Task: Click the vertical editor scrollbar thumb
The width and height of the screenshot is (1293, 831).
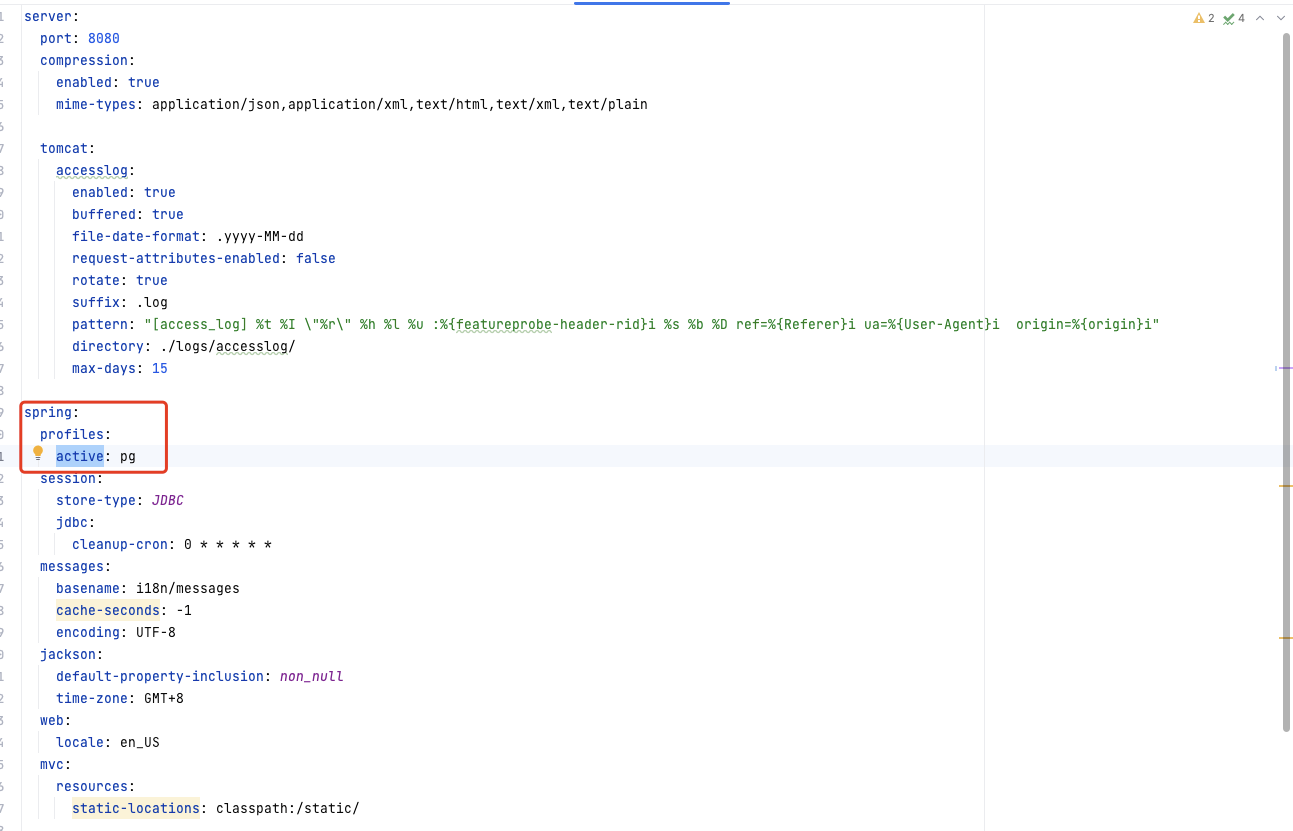Action: (x=1286, y=380)
